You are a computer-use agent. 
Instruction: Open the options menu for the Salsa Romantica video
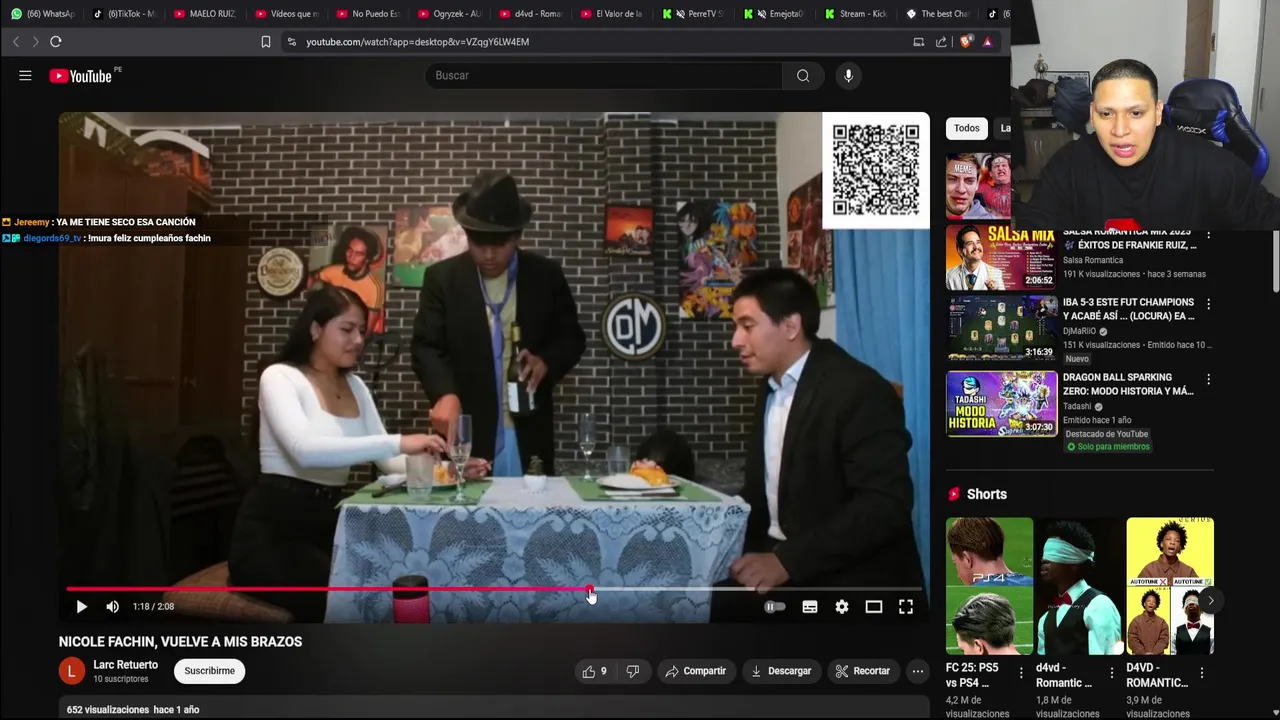pos(1208,235)
